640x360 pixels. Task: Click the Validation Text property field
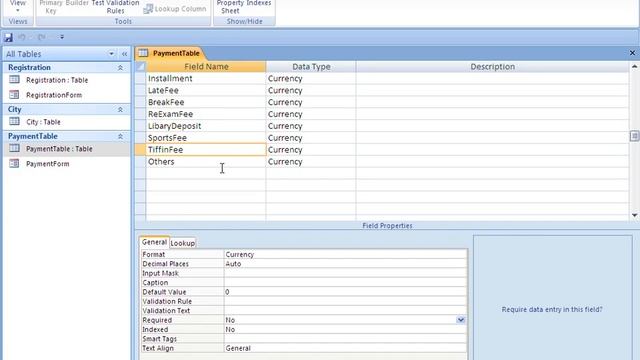[345, 311]
